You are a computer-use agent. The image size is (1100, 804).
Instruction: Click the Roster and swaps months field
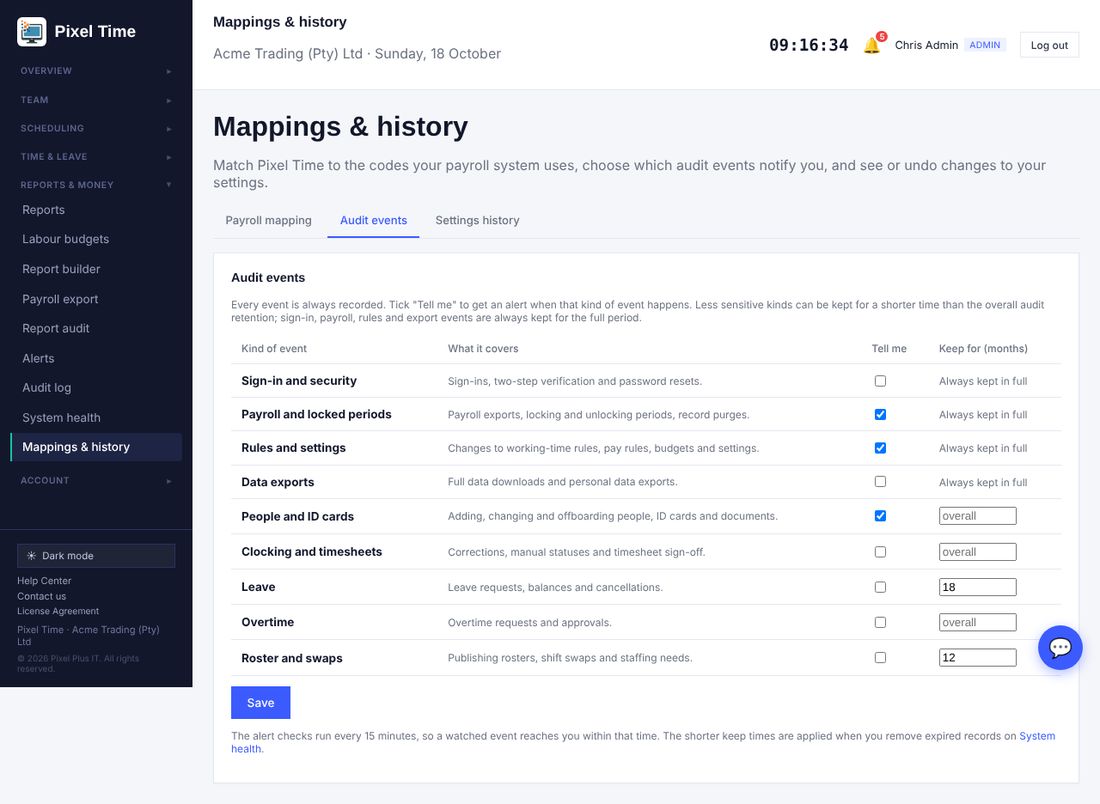tap(977, 657)
